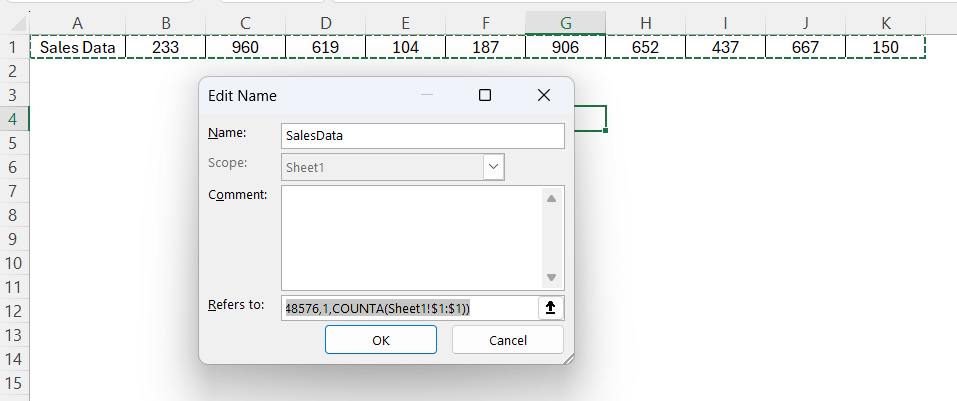Image resolution: width=957 pixels, height=401 pixels.
Task: Click column C header
Action: click(x=245, y=23)
